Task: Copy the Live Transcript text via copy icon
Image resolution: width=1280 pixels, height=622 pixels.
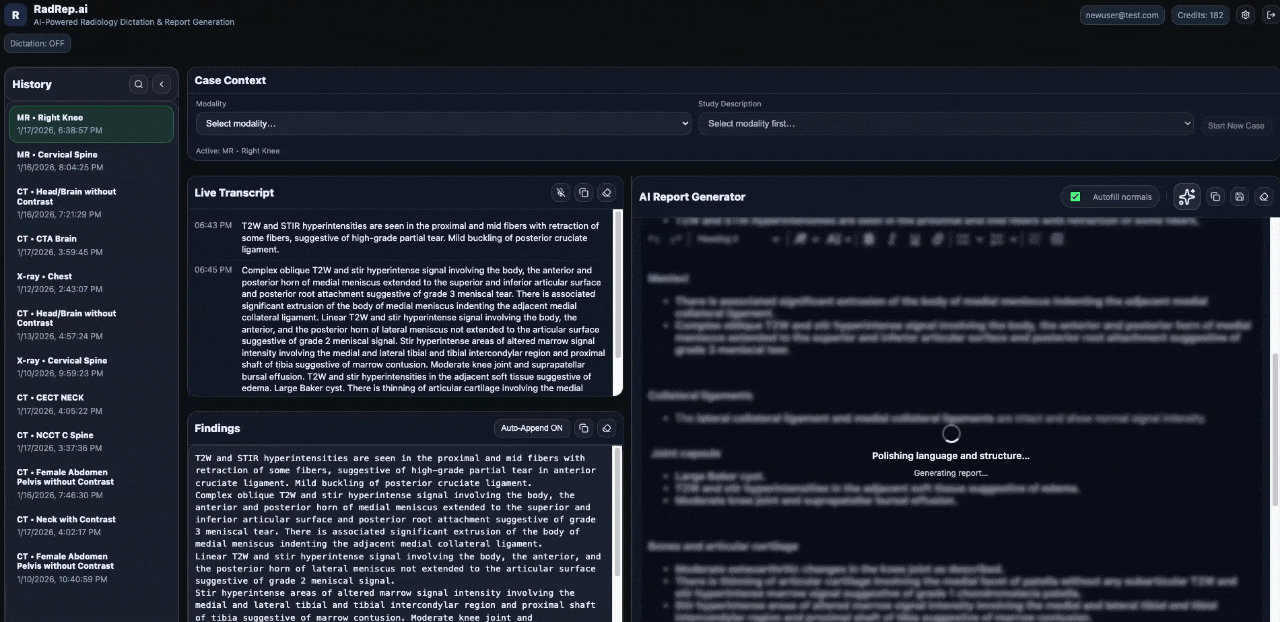Action: [584, 192]
